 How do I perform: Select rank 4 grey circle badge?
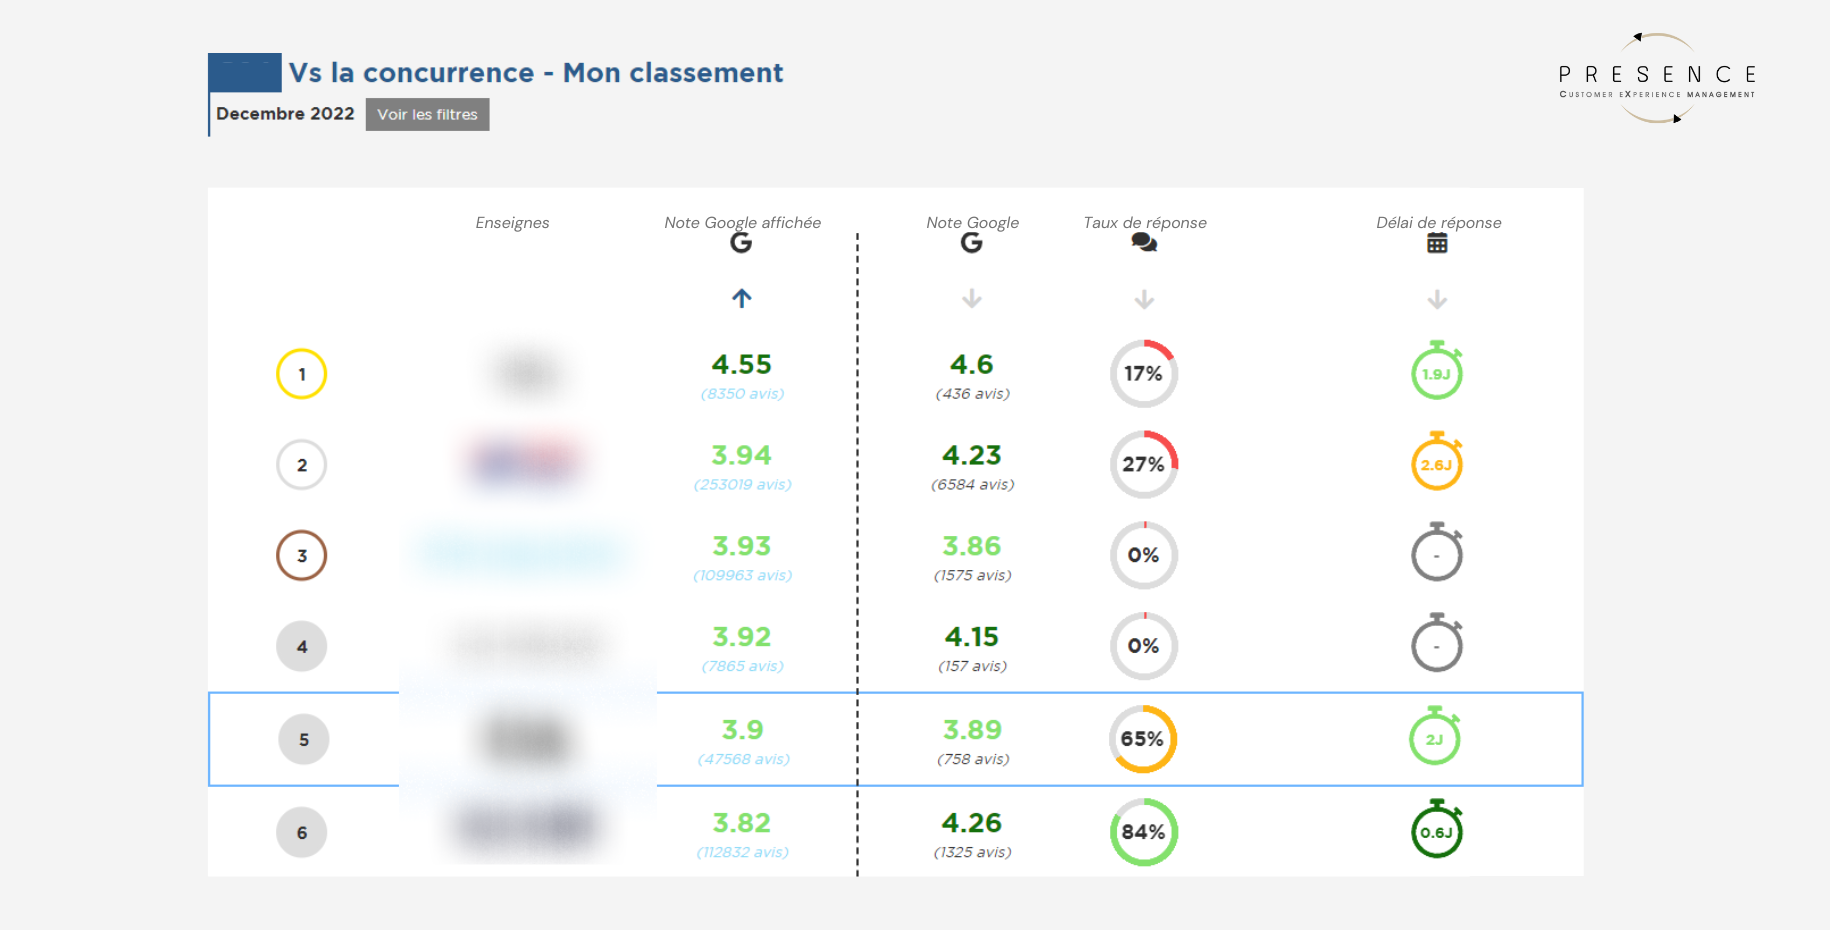302,647
